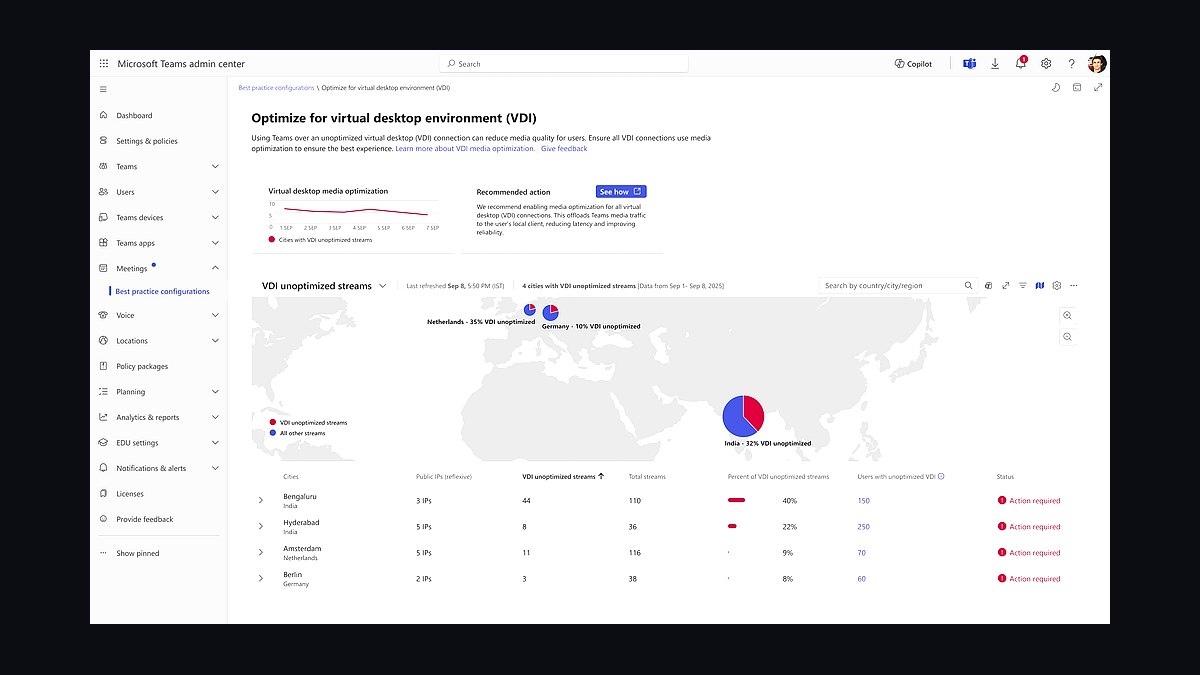The height and width of the screenshot is (675, 1200).
Task: Click Search by country/city/region field
Action: (x=893, y=285)
